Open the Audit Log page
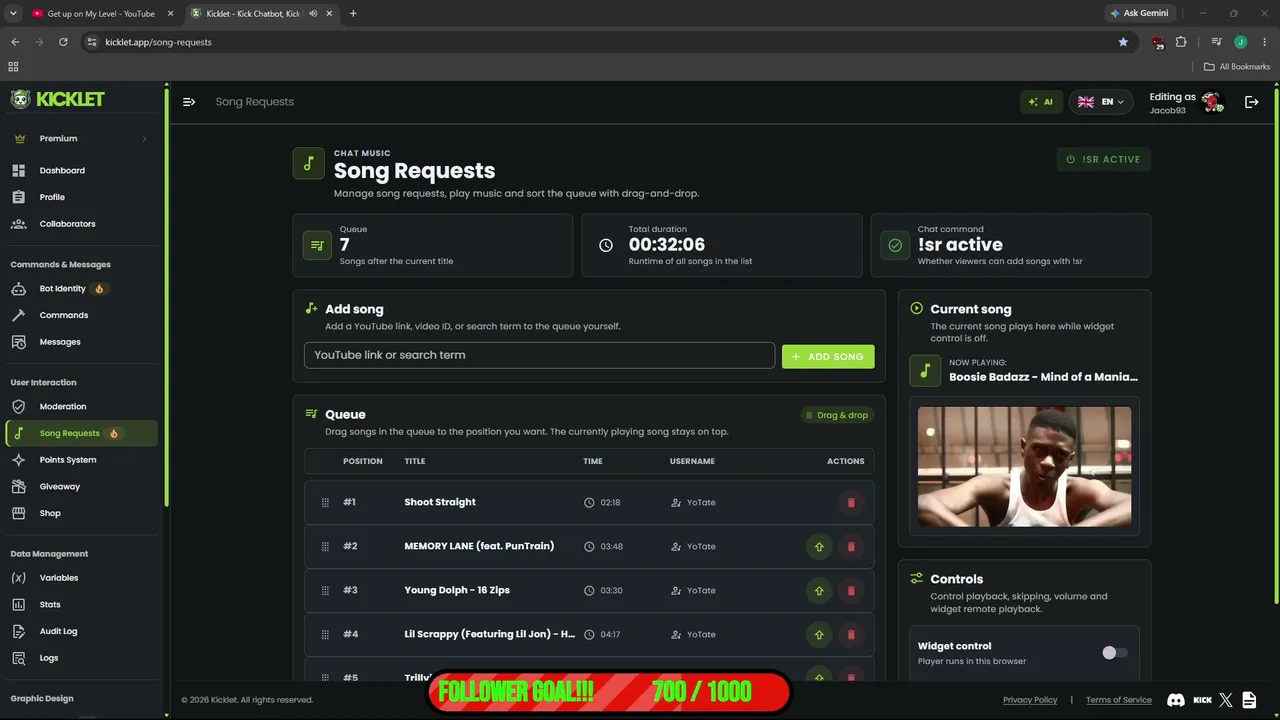This screenshot has width=1280, height=720. [58, 631]
